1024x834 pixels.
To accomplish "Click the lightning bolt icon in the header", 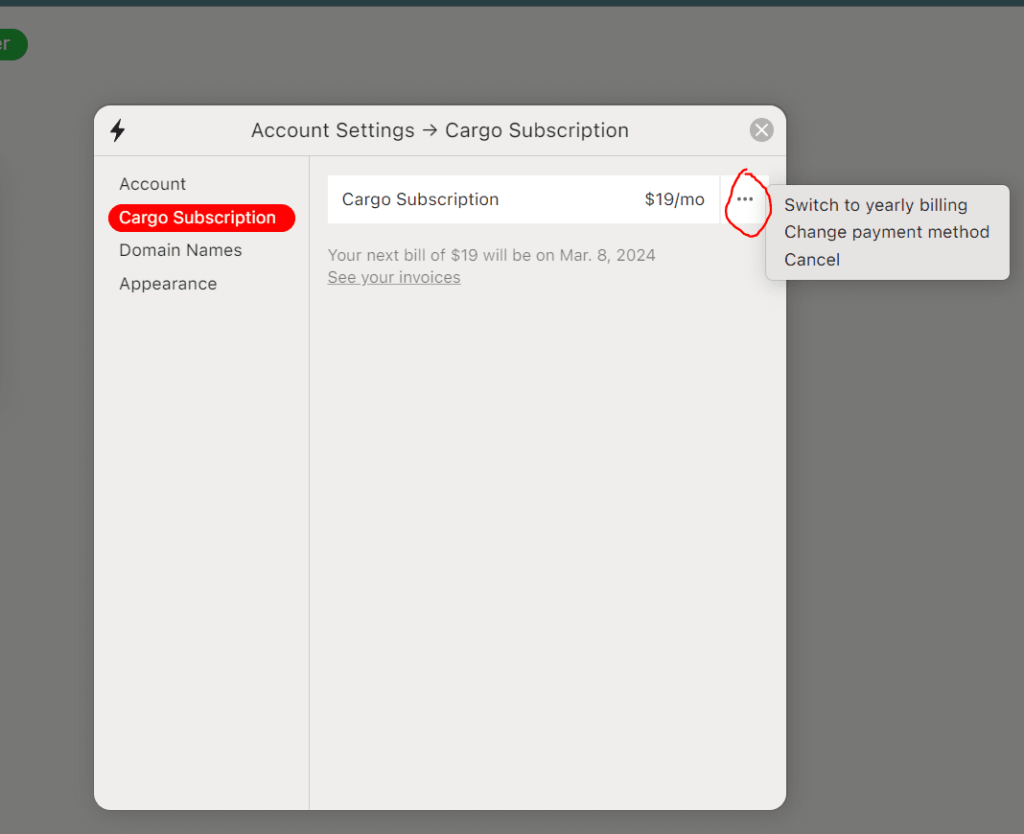I will coord(118,130).
